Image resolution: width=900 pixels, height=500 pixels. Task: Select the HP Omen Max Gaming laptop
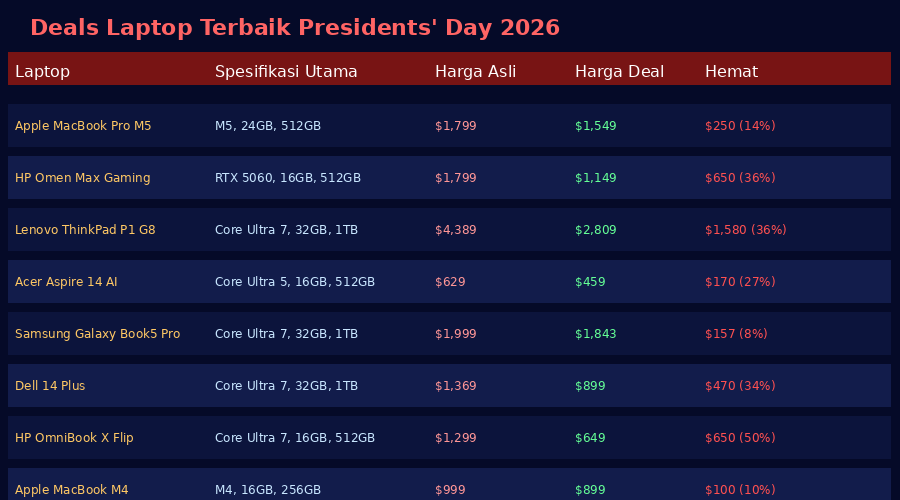(82, 178)
